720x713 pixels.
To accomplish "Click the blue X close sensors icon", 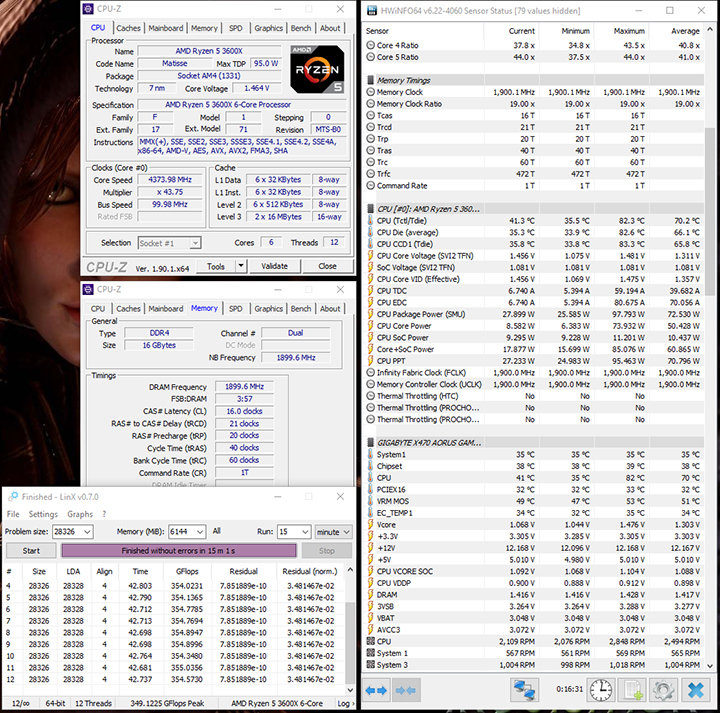I will (x=693, y=691).
